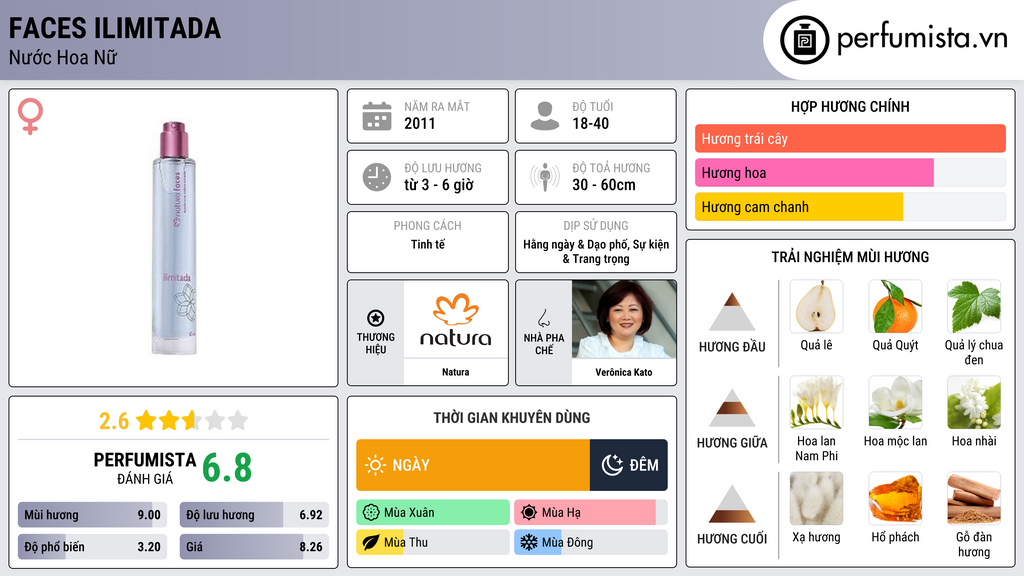Click the Độ phổ biến 3.20 score bar
Image resolution: width=1024 pixels, height=576 pixels.
[92, 547]
